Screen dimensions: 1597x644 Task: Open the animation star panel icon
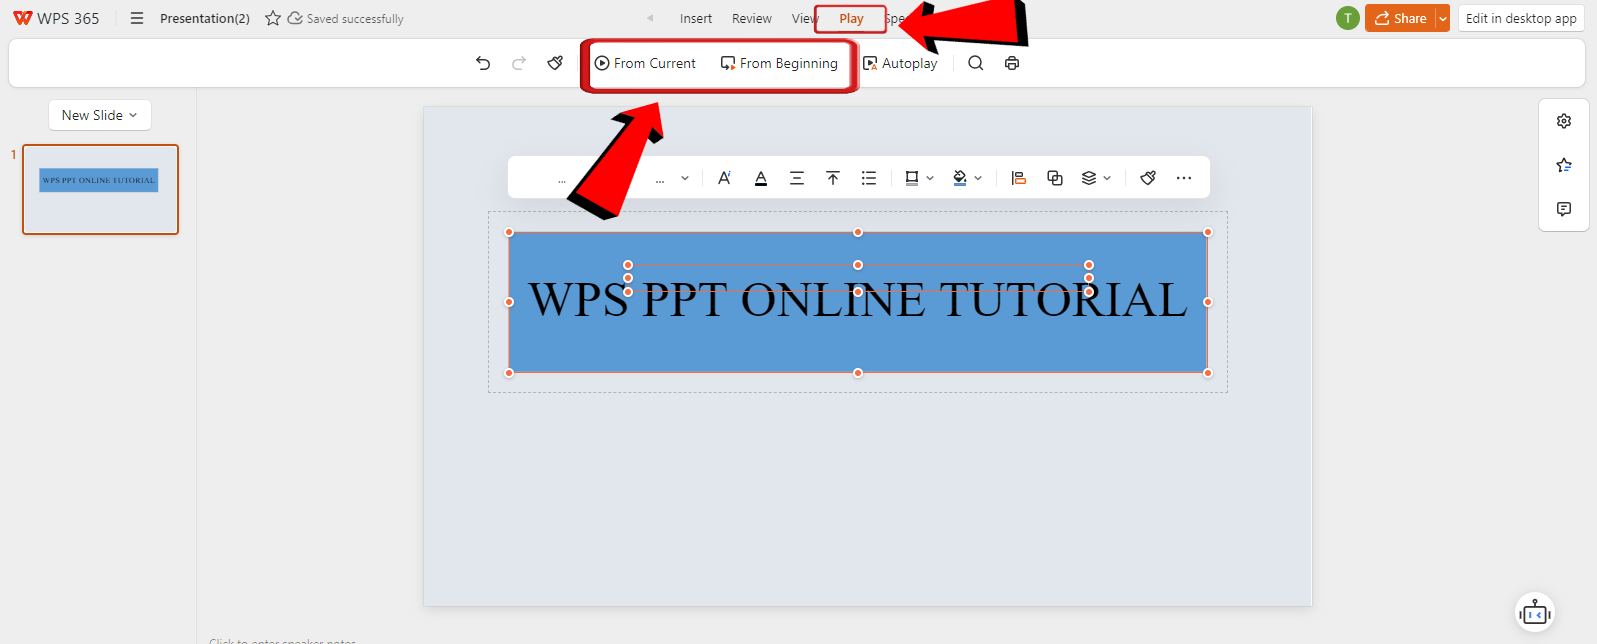coord(1564,165)
